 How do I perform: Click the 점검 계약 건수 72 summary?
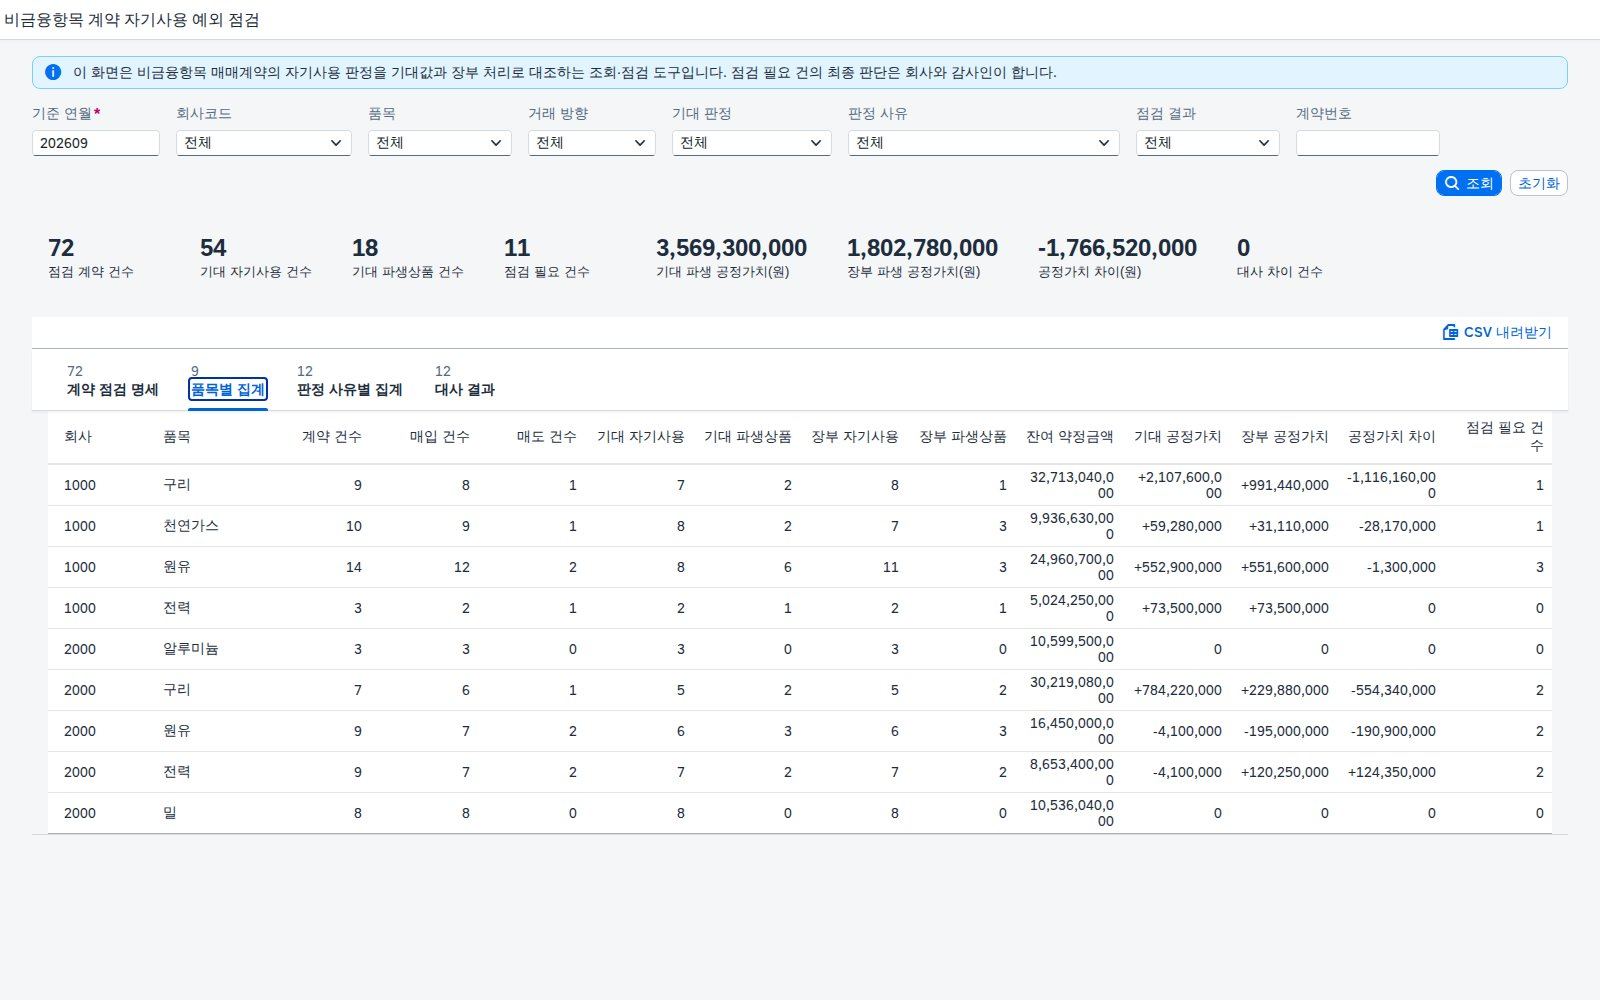coord(91,257)
